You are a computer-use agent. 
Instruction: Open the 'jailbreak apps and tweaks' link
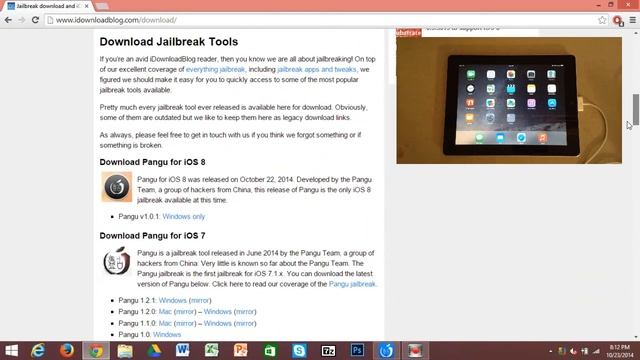click(317, 69)
